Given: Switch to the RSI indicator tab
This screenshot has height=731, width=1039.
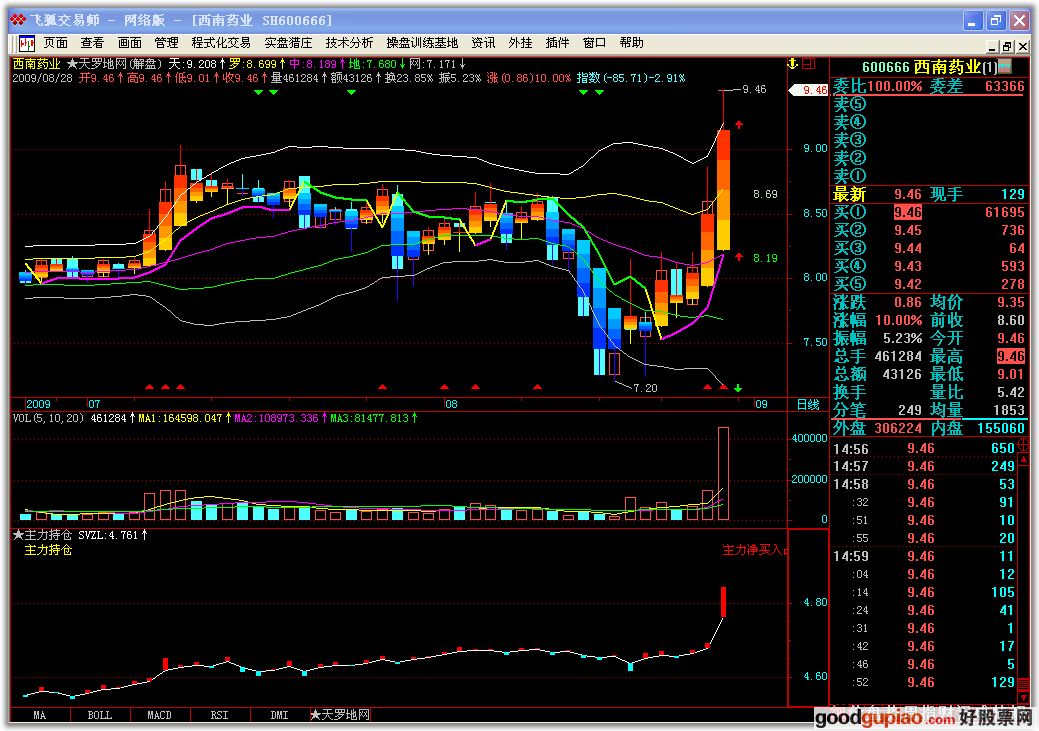Looking at the screenshot, I should click(x=219, y=715).
